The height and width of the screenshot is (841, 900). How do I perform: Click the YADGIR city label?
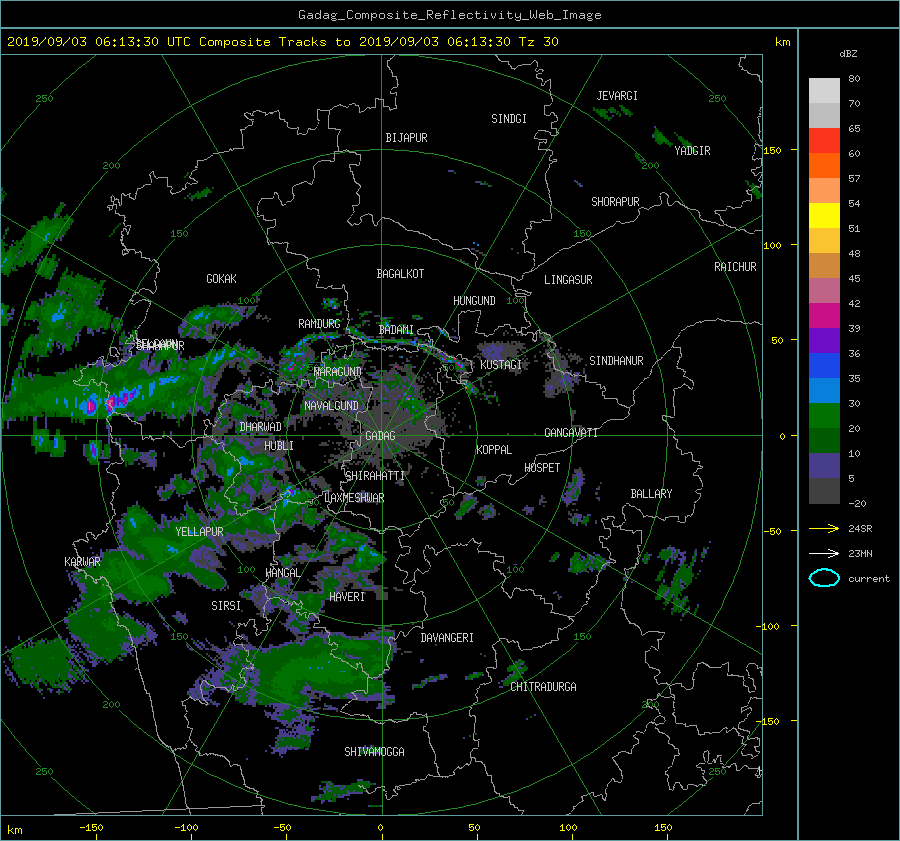(x=692, y=151)
